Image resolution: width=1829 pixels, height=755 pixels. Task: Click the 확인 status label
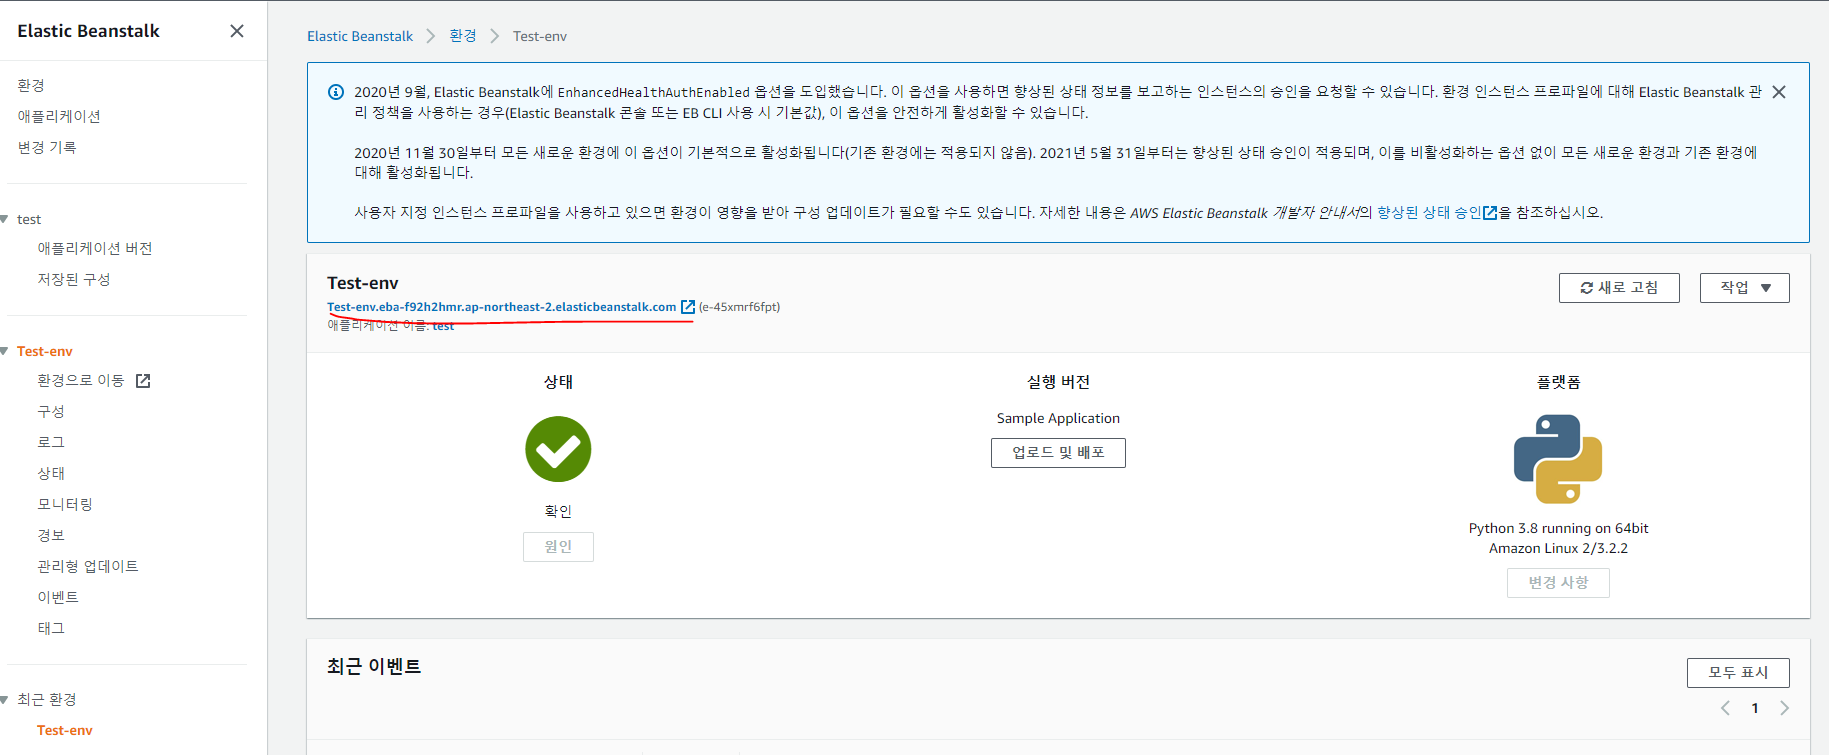[x=558, y=511]
